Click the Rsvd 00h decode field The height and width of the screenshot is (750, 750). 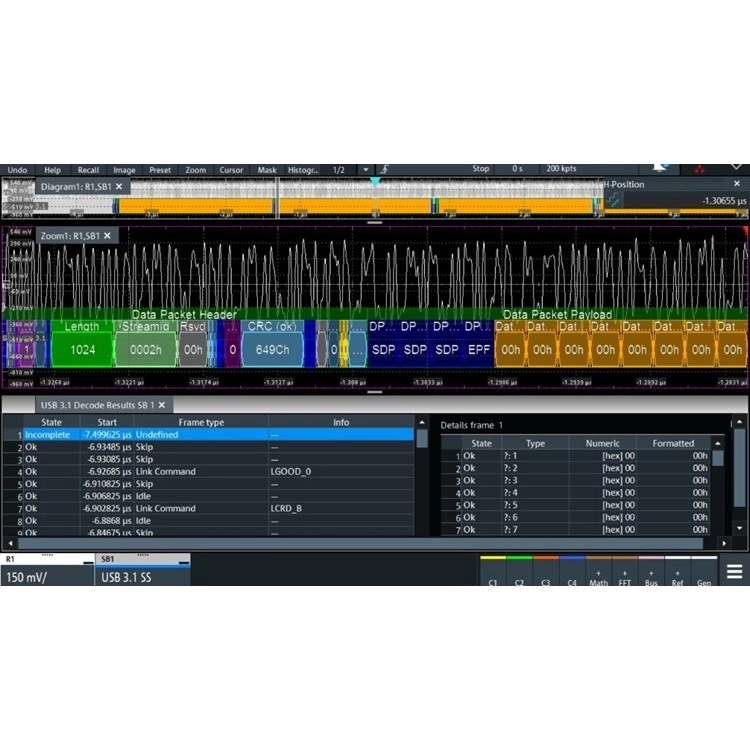tap(193, 343)
